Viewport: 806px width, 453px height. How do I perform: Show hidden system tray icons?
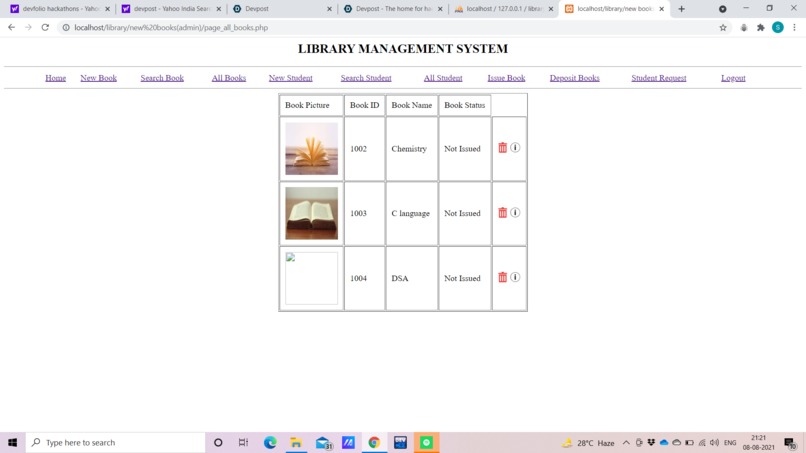pyautogui.click(x=626, y=443)
